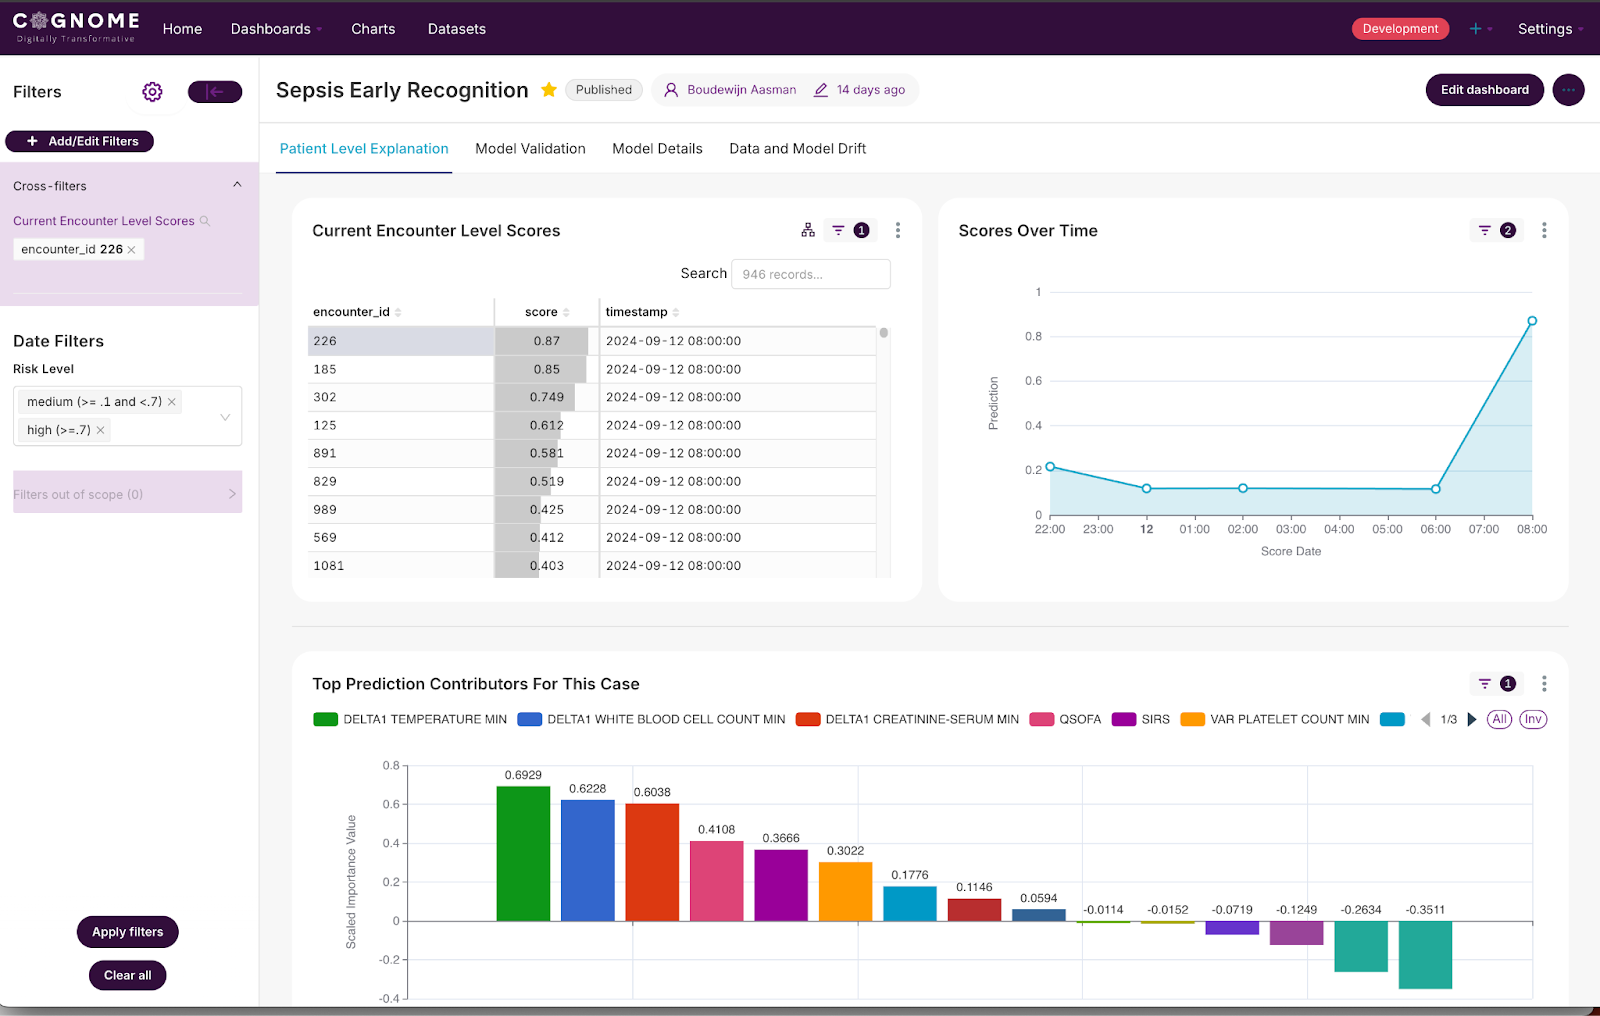This screenshot has height=1016, width=1600.
Task: Click the orange 0.3022 bar in contributors chart
Action: pyautogui.click(x=845, y=891)
